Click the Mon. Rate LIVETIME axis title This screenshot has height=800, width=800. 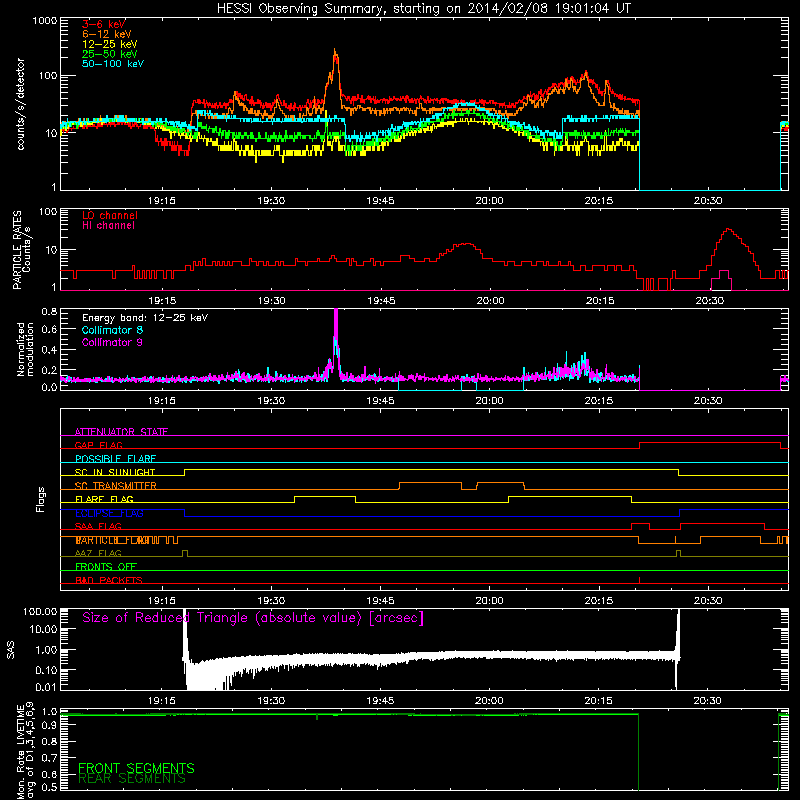coord(25,750)
